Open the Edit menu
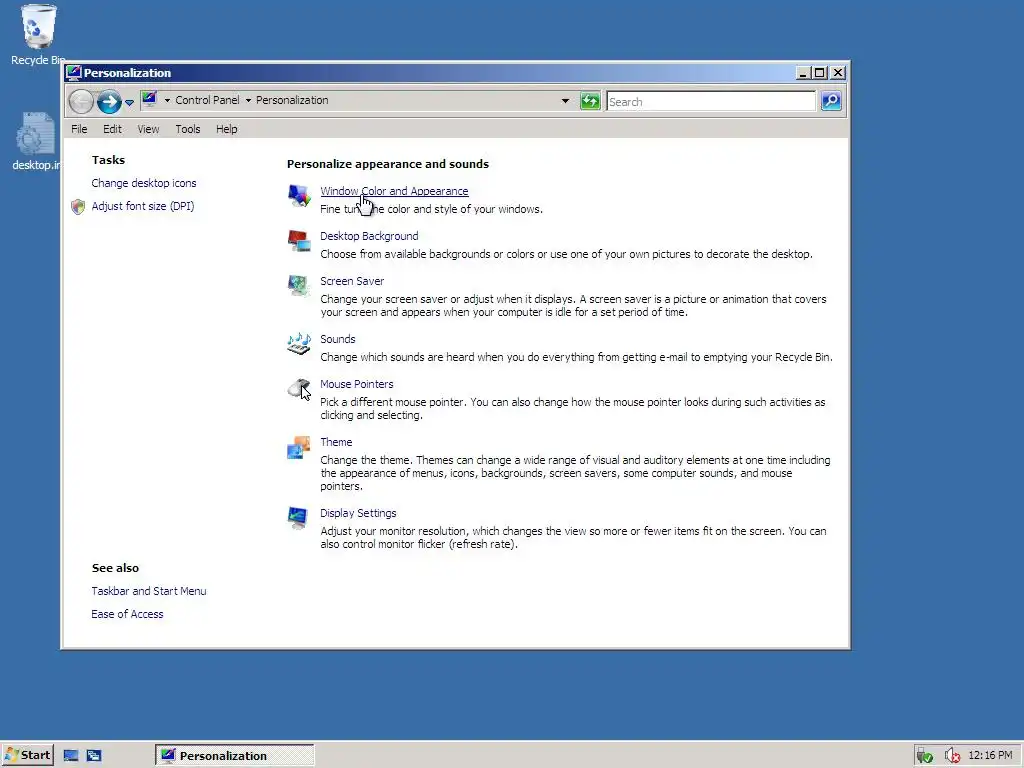 pyautogui.click(x=112, y=129)
